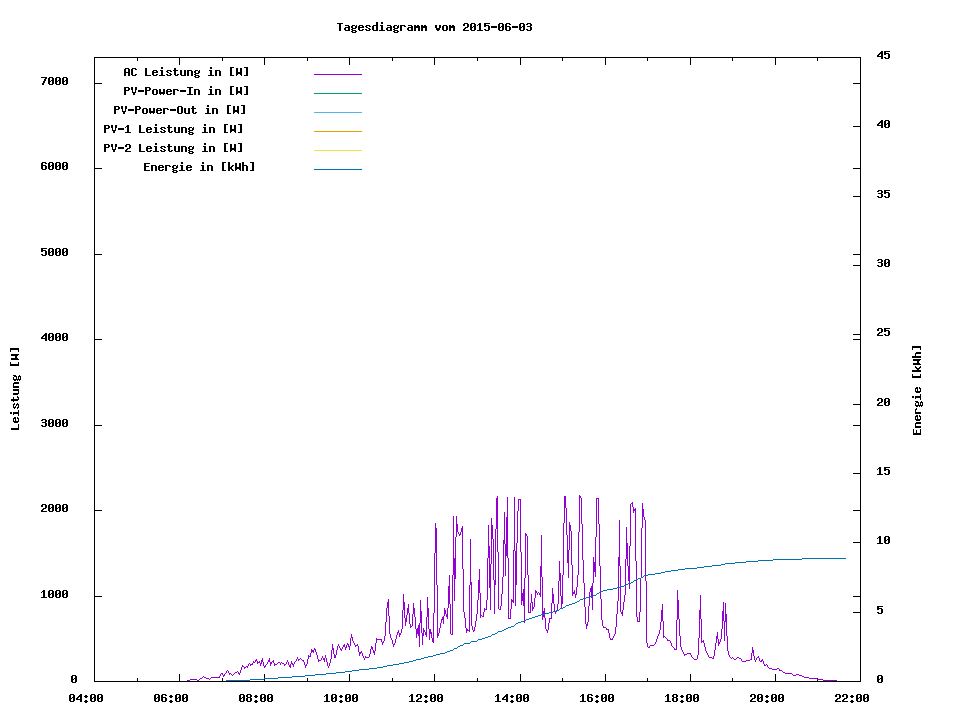Click the PV-1 Leistung in [W] legend label

click(x=173, y=129)
